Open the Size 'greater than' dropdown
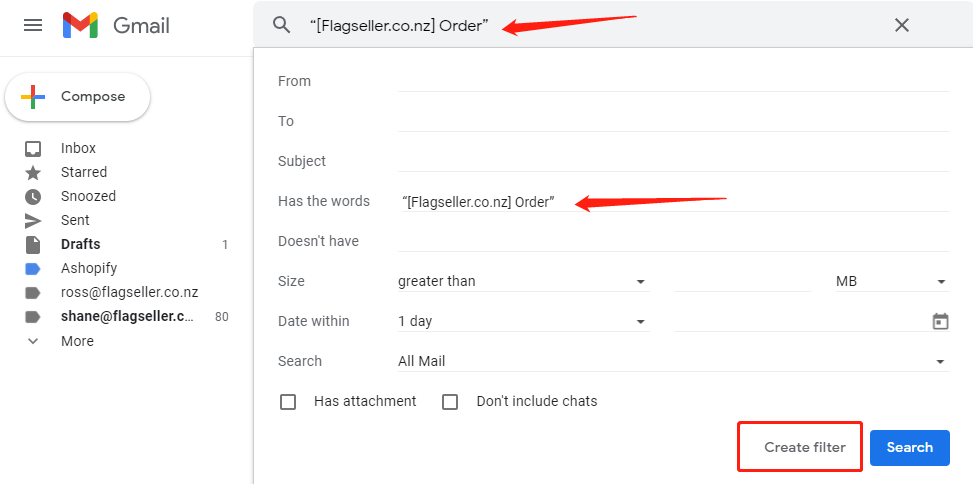This screenshot has width=973, height=484. [x=522, y=281]
